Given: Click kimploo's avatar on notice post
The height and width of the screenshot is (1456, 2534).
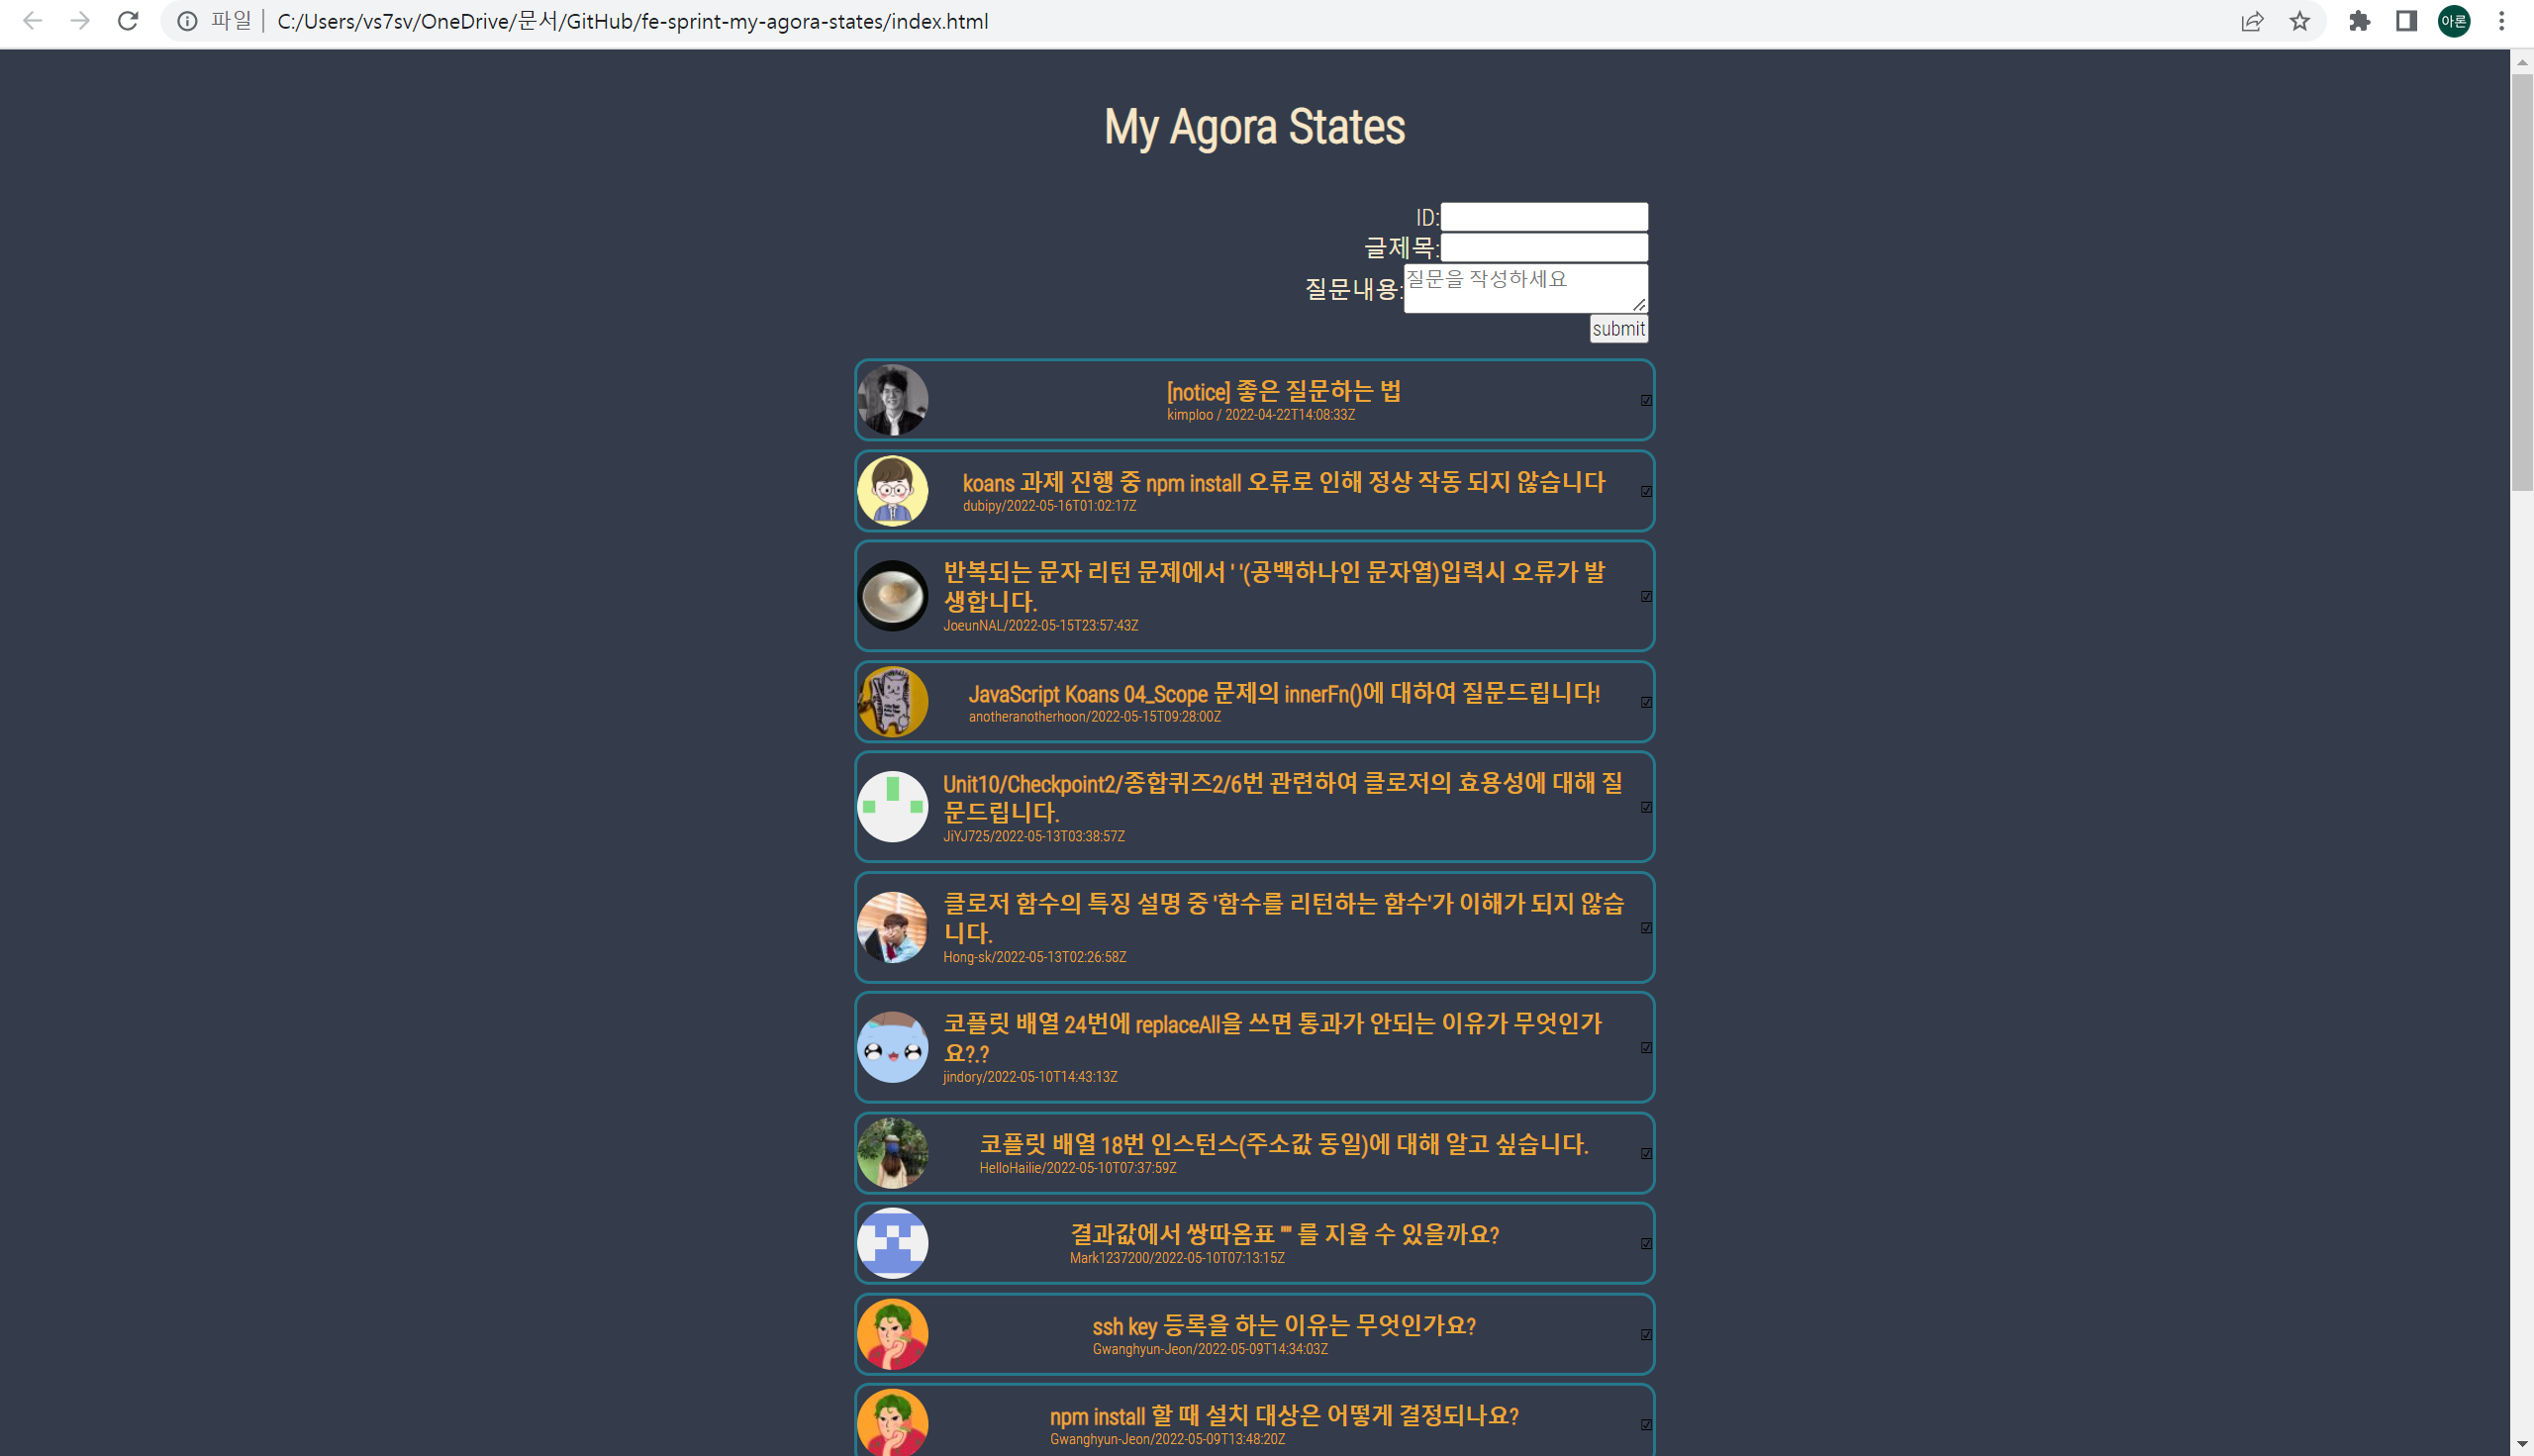Looking at the screenshot, I should [892, 400].
